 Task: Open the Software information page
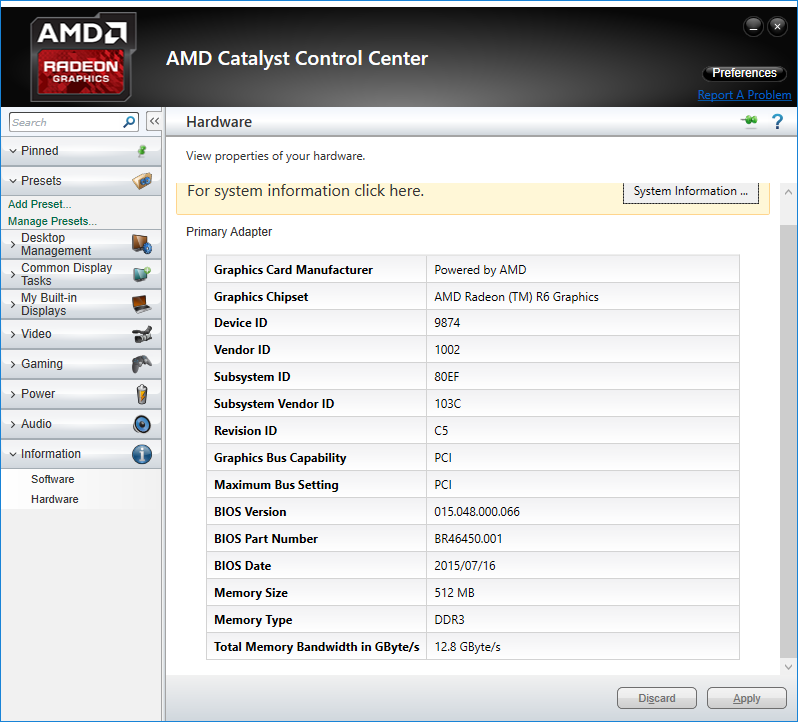tap(52, 479)
